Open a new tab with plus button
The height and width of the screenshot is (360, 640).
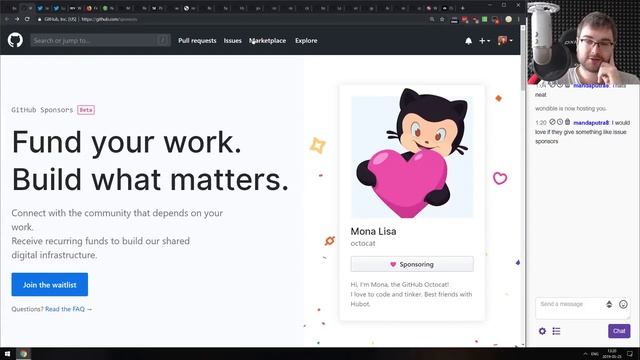462,8
